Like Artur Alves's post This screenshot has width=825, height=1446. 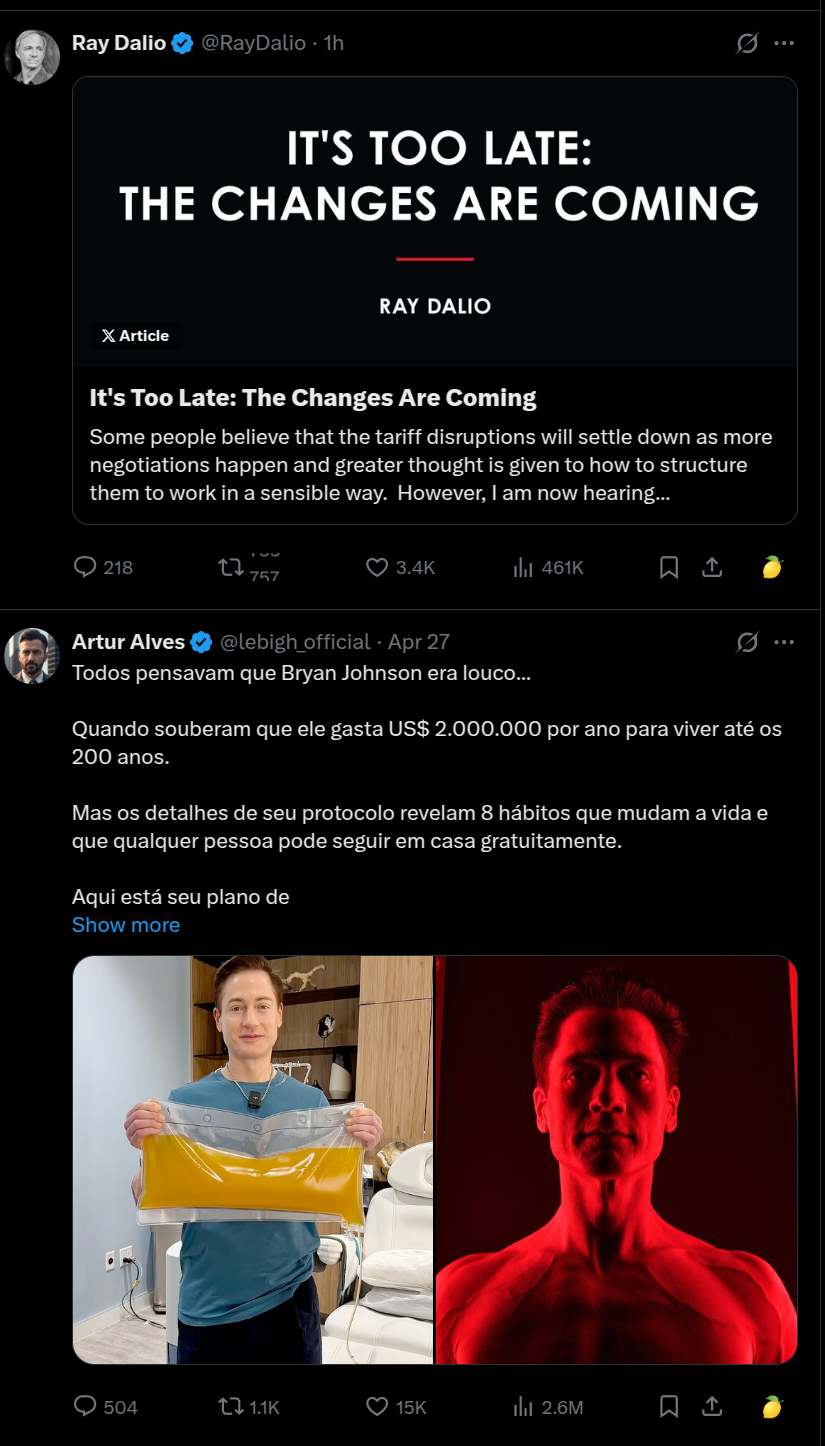pyautogui.click(x=377, y=1407)
